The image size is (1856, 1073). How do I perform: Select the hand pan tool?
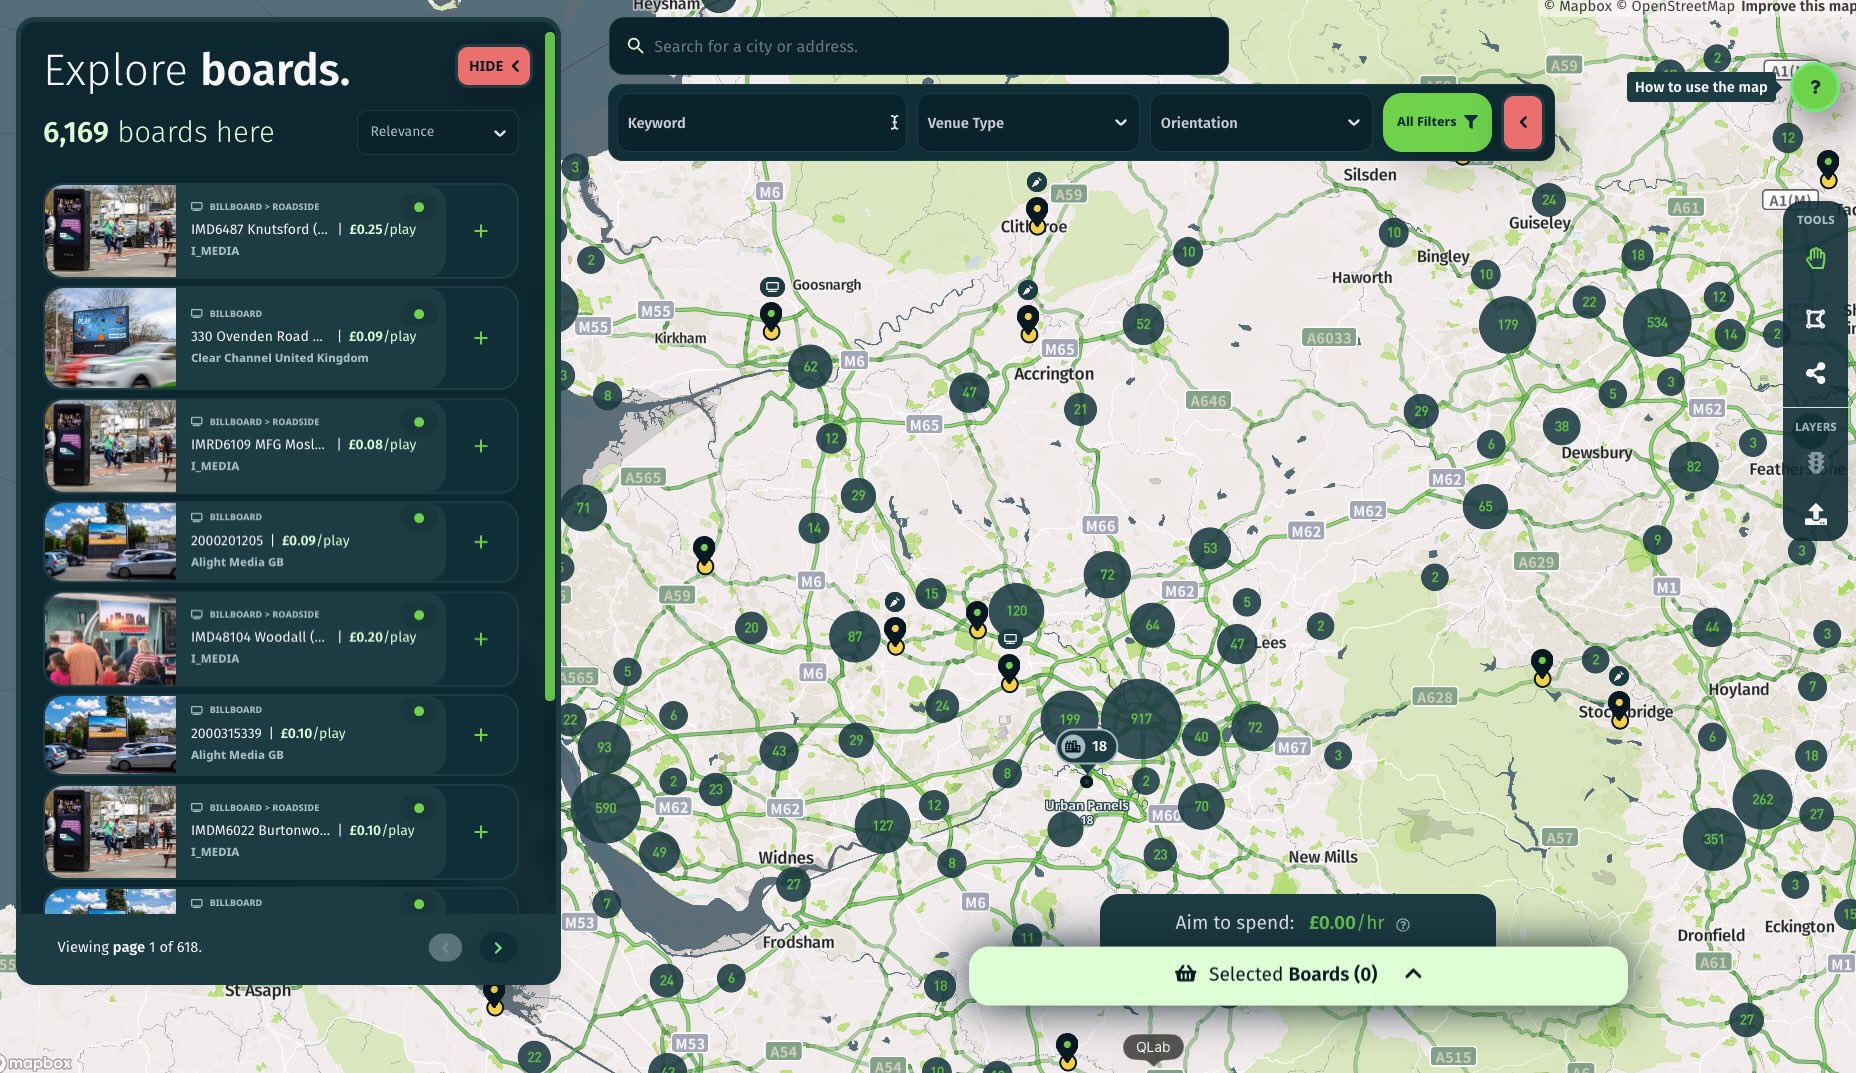(x=1815, y=259)
